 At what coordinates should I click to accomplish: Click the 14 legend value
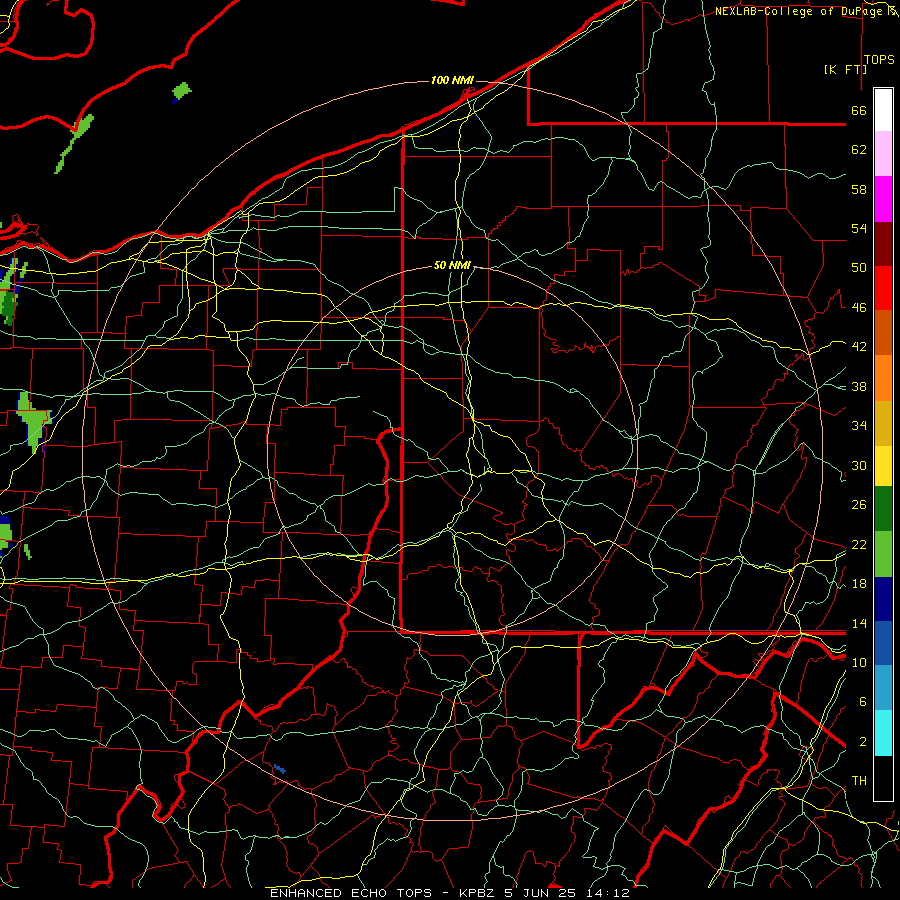pos(859,623)
